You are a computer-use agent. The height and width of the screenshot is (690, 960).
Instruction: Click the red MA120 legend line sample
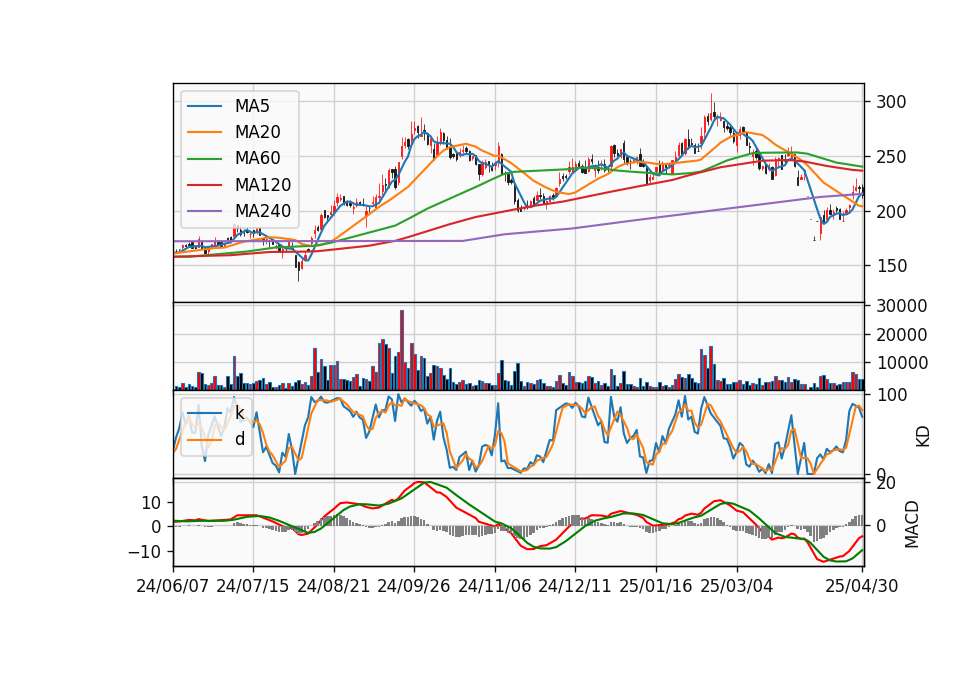(204, 185)
